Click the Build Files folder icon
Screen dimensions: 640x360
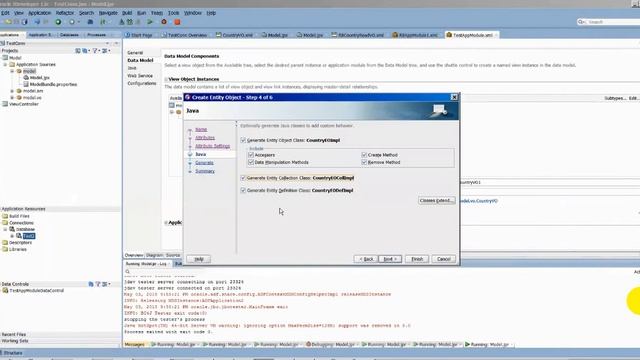coord(5,216)
